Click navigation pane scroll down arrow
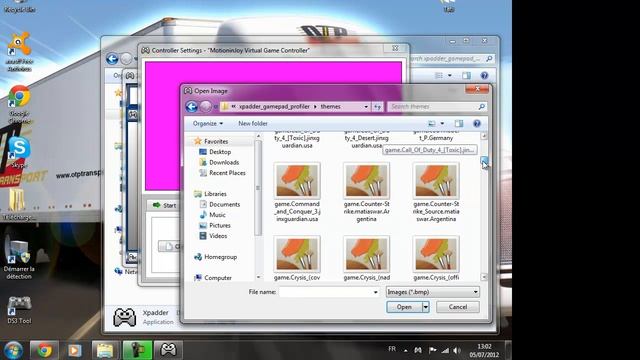The width and height of the screenshot is (640, 360). tap(258, 277)
